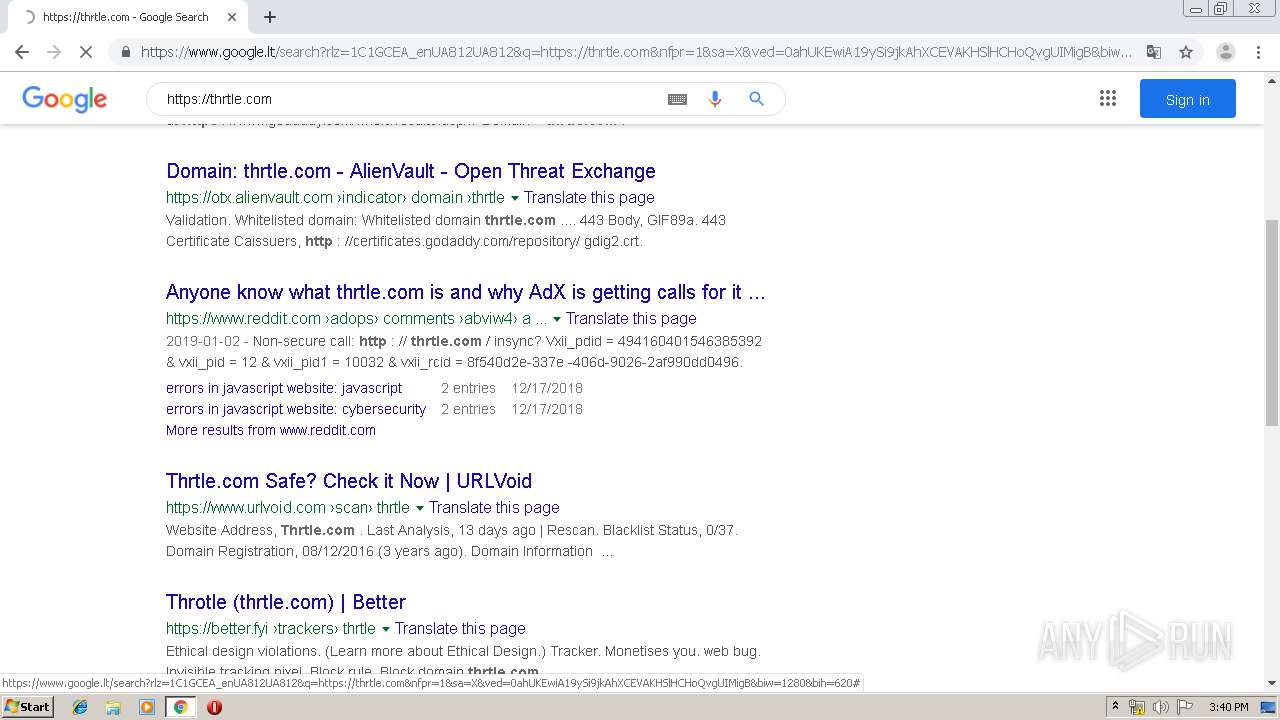The image size is (1280, 720).
Task: Open the network tray icon
Action: click(1137, 707)
